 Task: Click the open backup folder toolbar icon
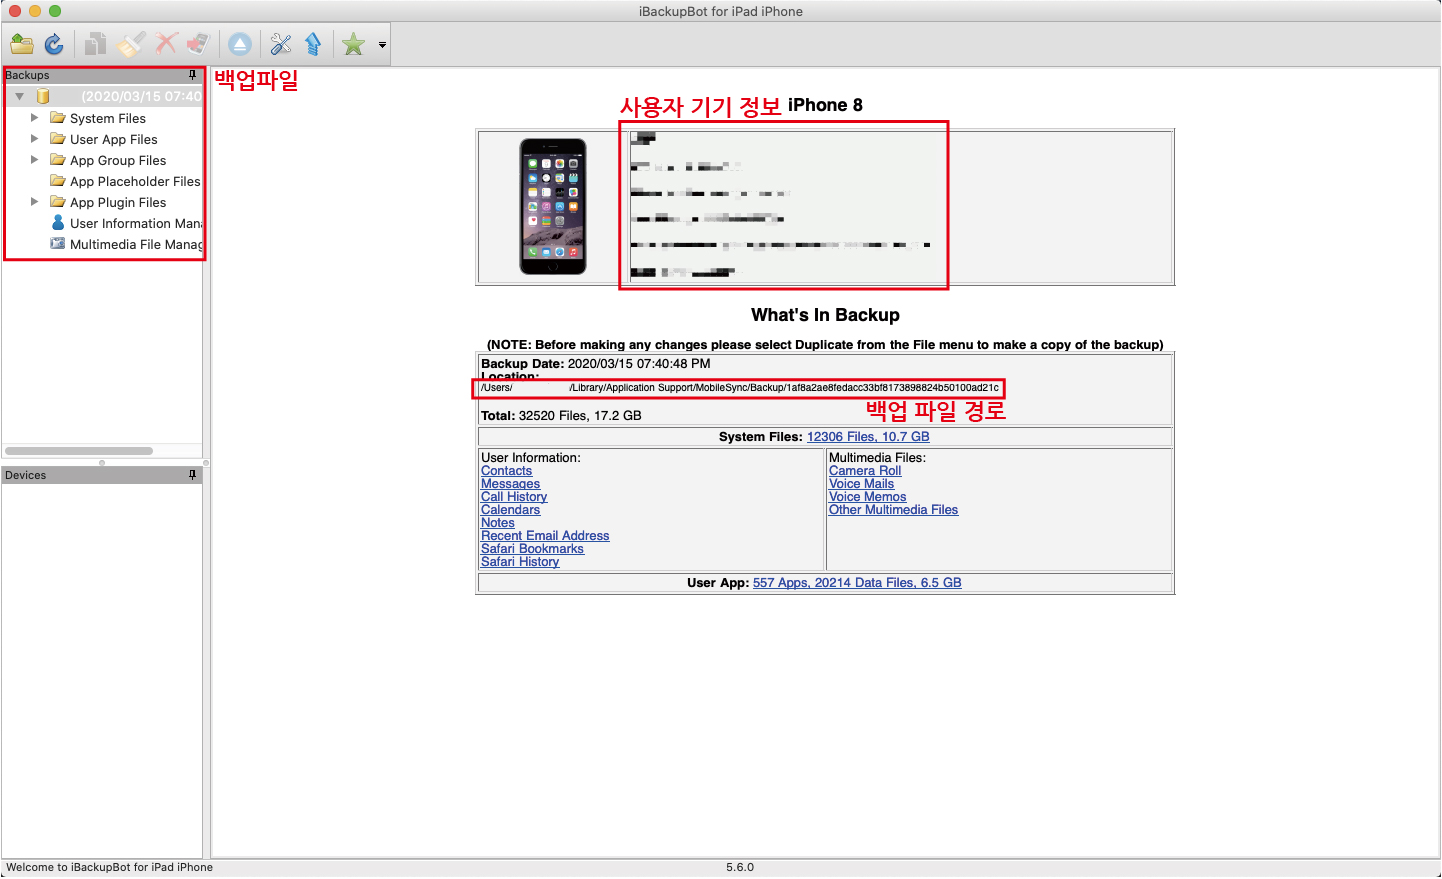tap(22, 44)
